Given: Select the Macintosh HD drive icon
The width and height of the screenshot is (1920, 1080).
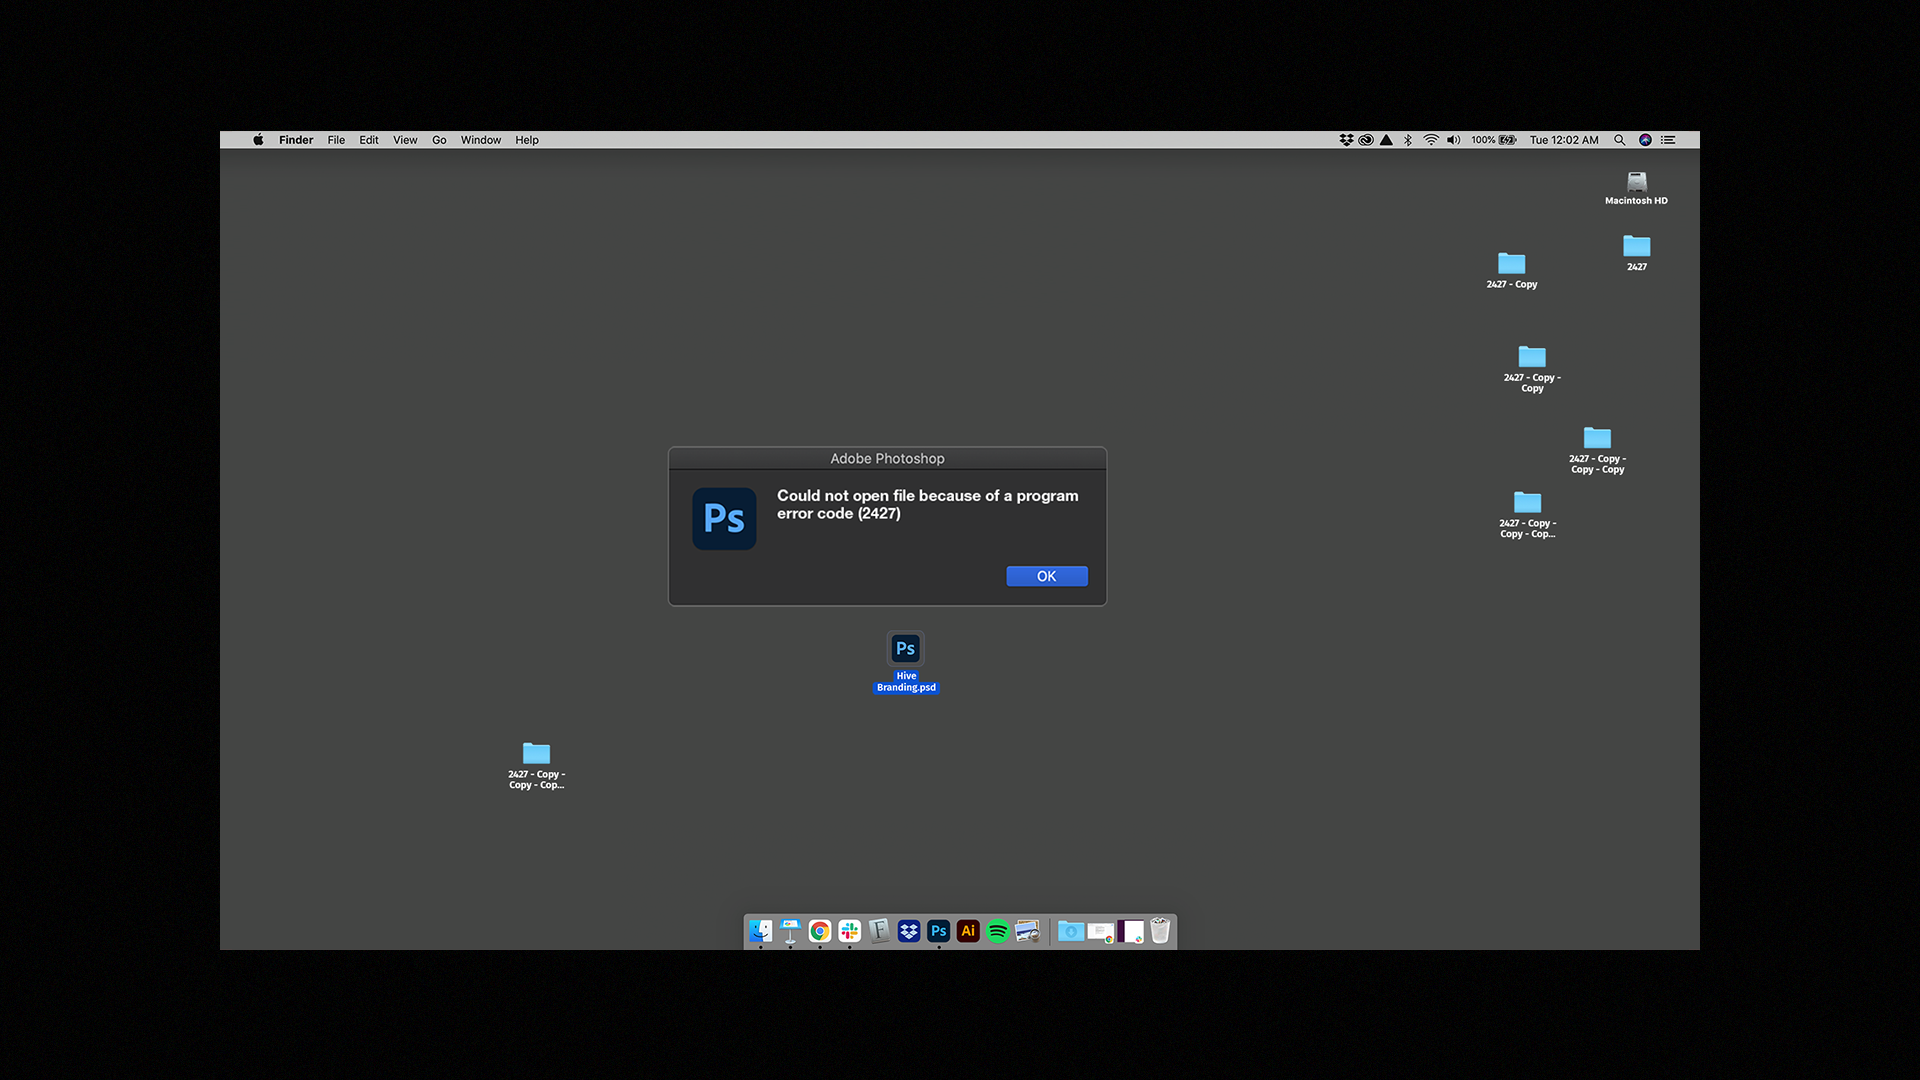Looking at the screenshot, I should (x=1637, y=182).
